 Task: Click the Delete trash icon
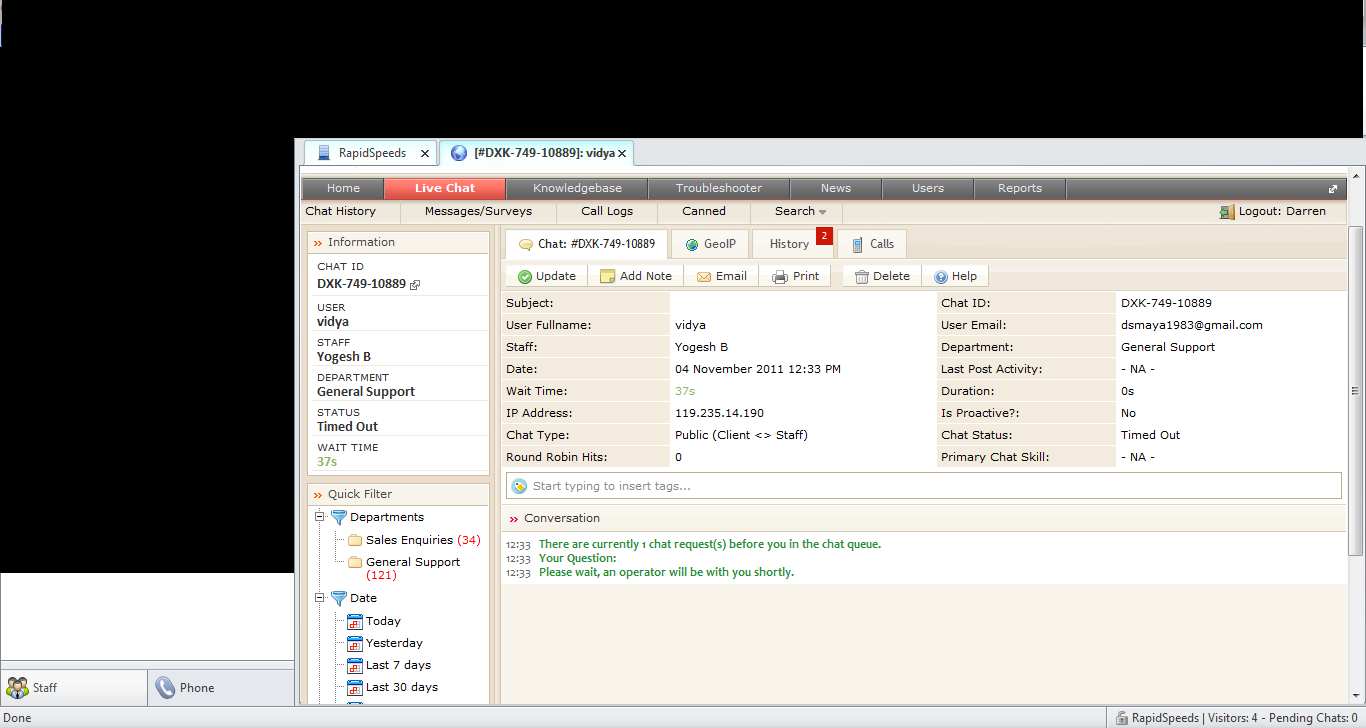coord(861,277)
